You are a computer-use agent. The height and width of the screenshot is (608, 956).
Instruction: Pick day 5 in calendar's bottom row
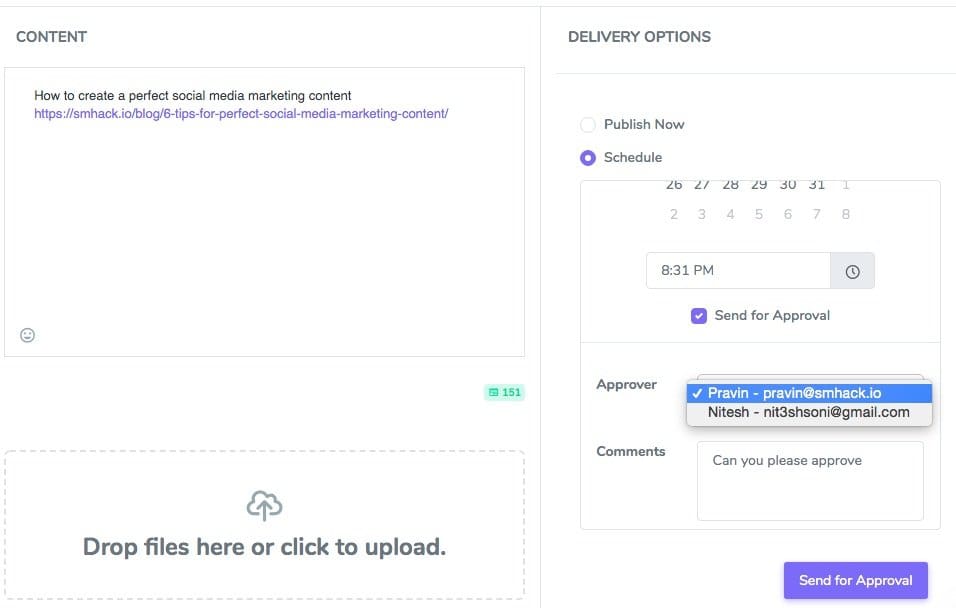pyautogui.click(x=759, y=214)
